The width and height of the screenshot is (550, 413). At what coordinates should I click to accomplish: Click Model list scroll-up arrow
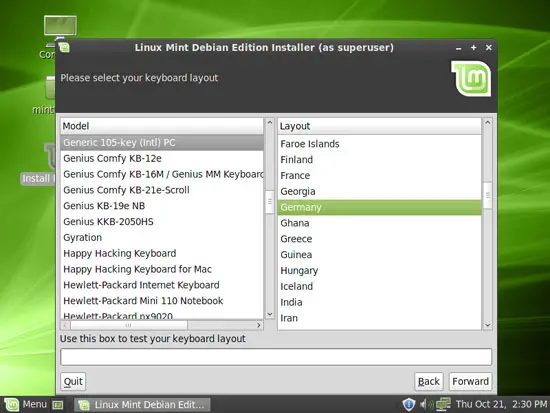pos(270,122)
